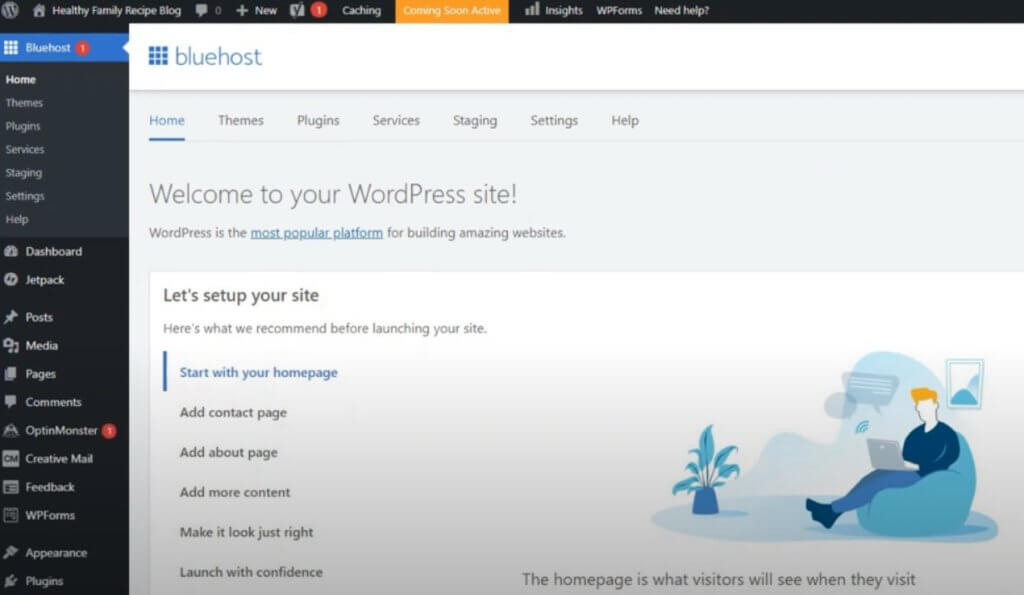Open the Help tab

pos(625,120)
